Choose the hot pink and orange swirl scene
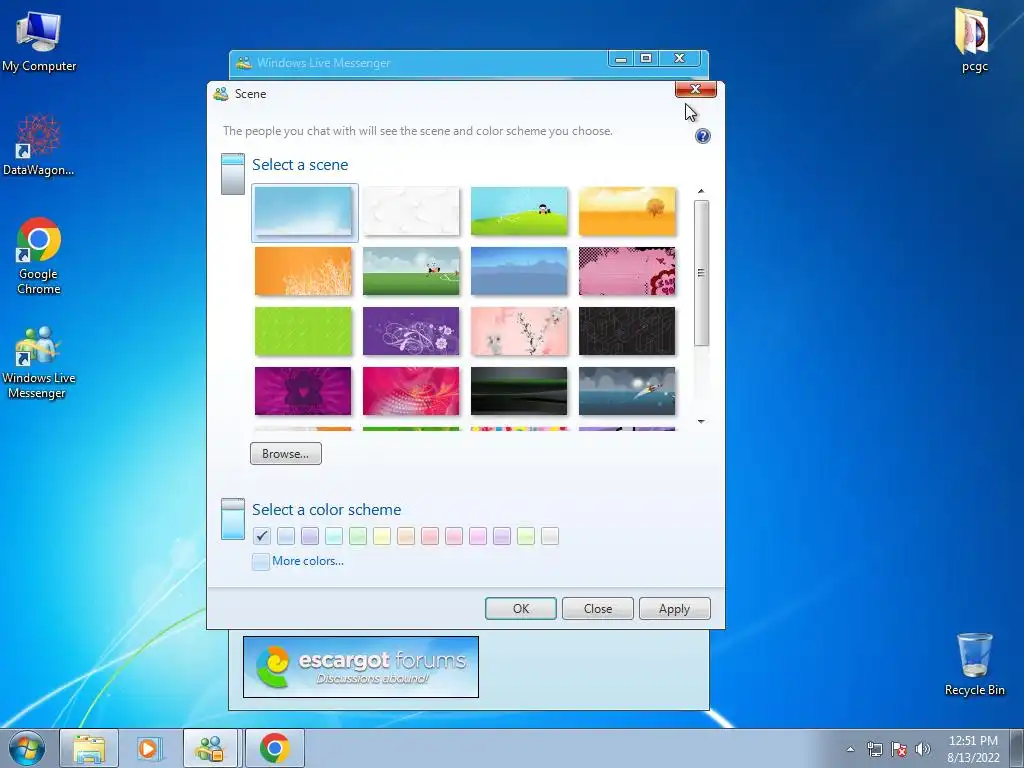 click(411, 391)
